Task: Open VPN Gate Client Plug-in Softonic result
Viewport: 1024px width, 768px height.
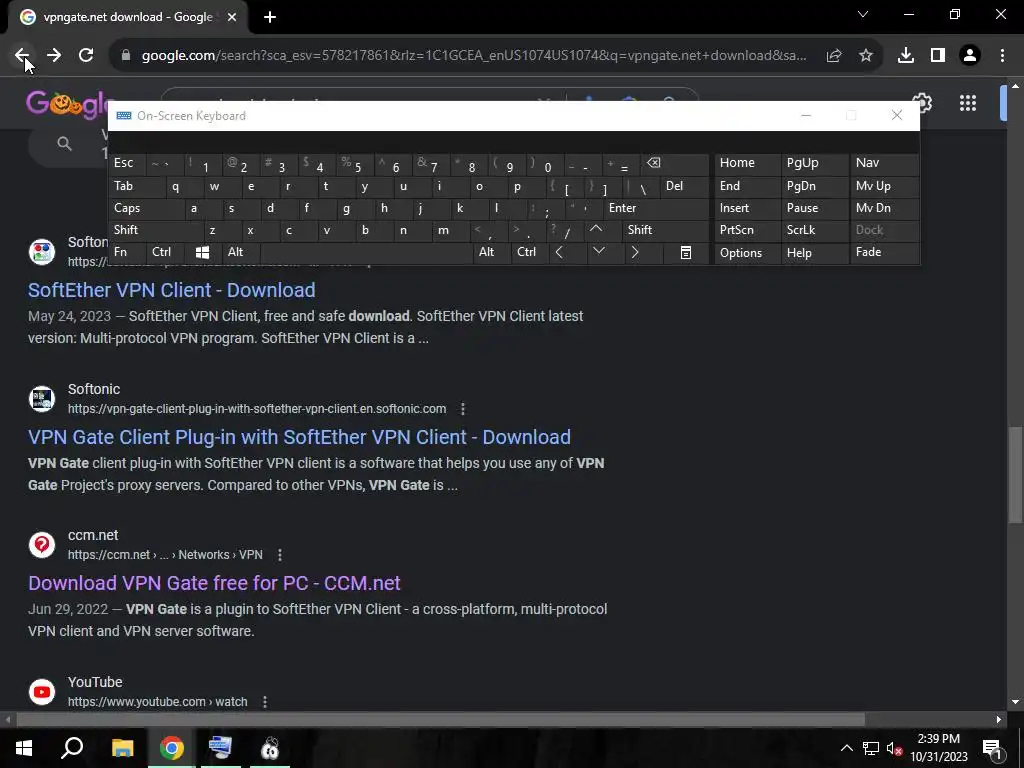Action: coord(299,437)
